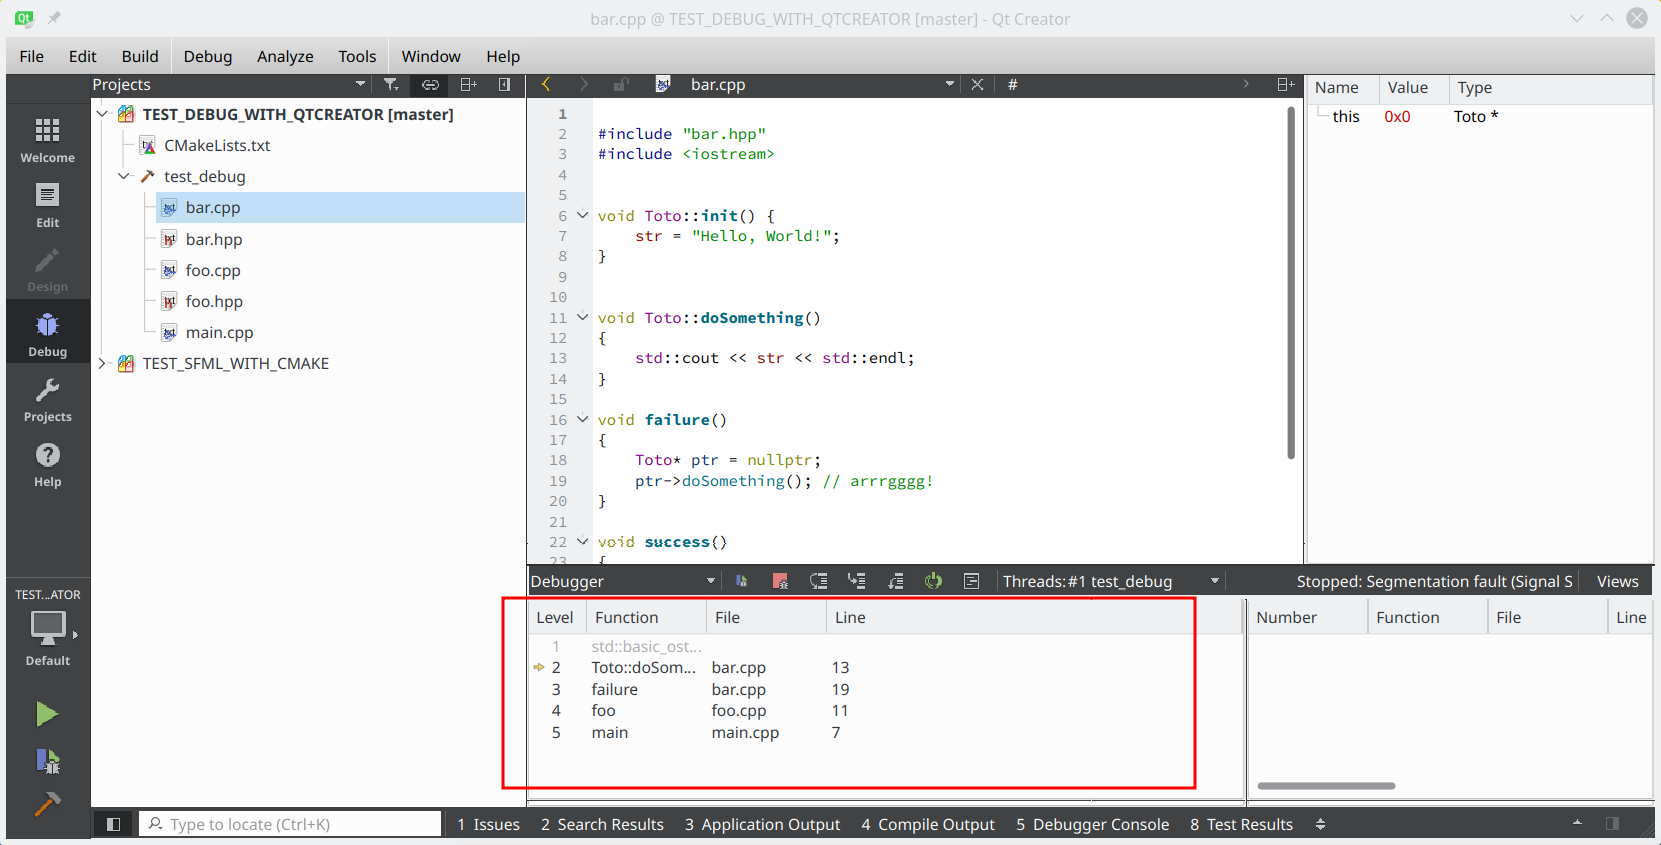This screenshot has width=1661, height=845.
Task: Toggle right sidebar in status bar
Action: click(x=1612, y=824)
